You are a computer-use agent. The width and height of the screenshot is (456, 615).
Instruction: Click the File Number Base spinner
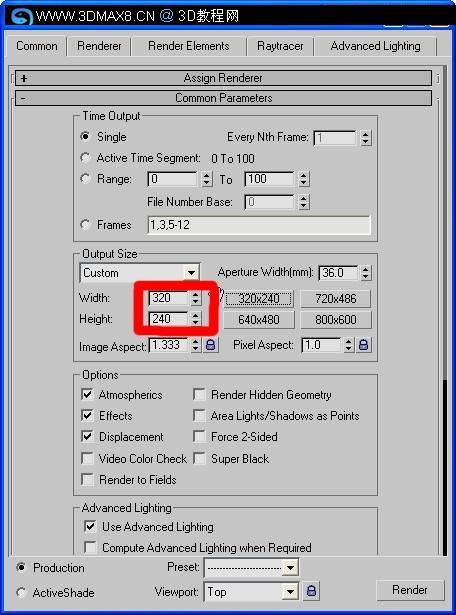pyautogui.click(x=303, y=202)
